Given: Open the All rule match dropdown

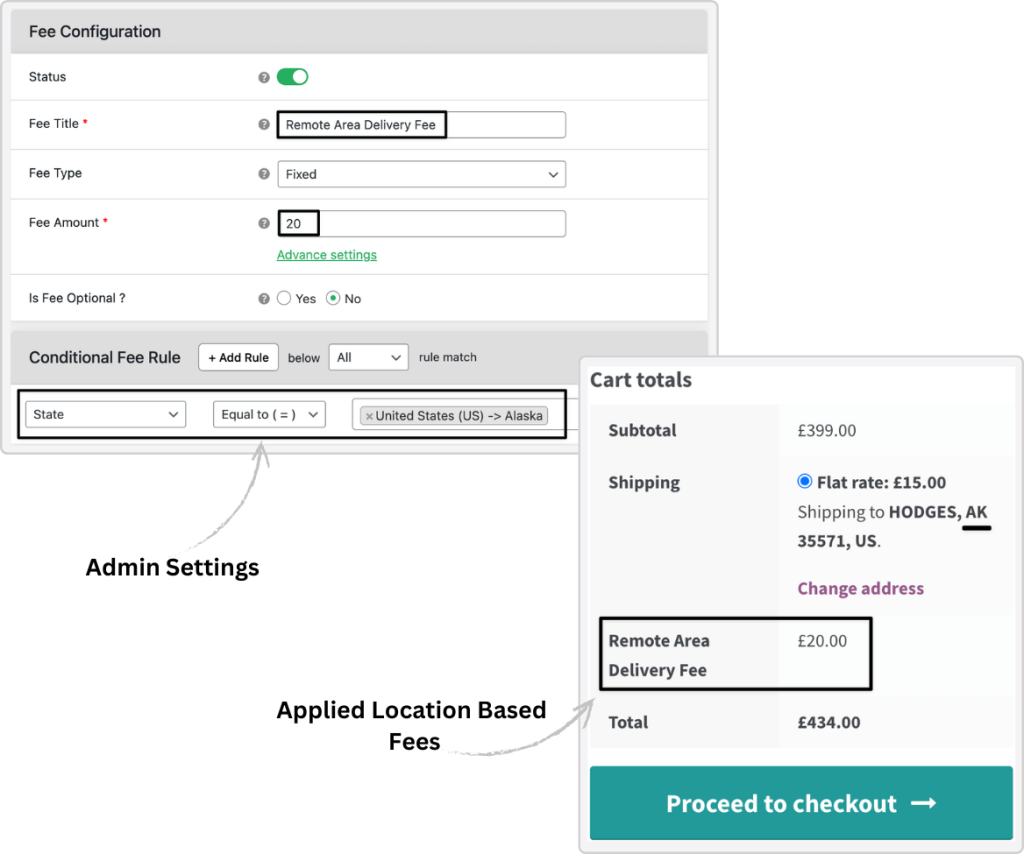Looking at the screenshot, I should coord(368,357).
